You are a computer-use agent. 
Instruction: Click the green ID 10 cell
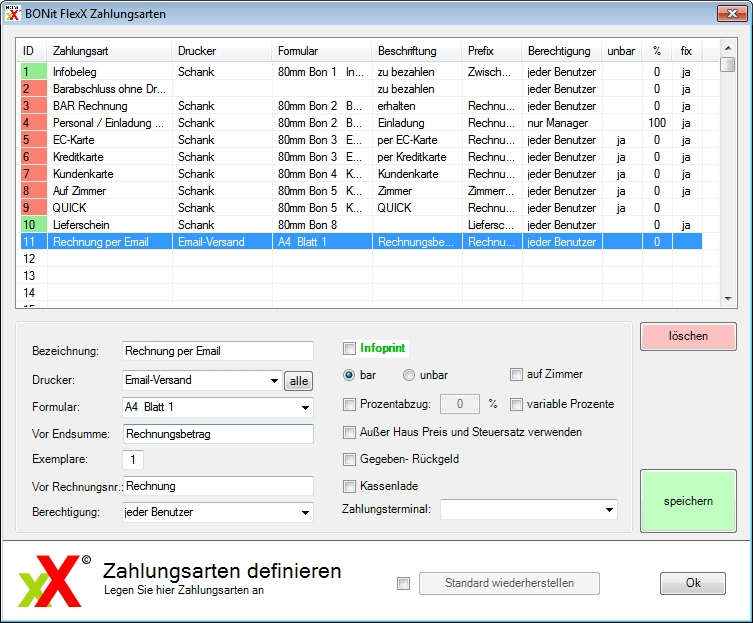pyautogui.click(x=33, y=225)
